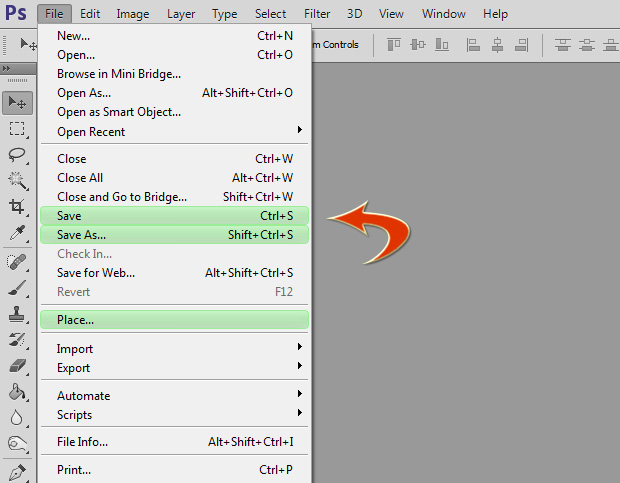Screen dimensions: 620x483
Task: Select the Crop tool
Action: click(x=17, y=207)
